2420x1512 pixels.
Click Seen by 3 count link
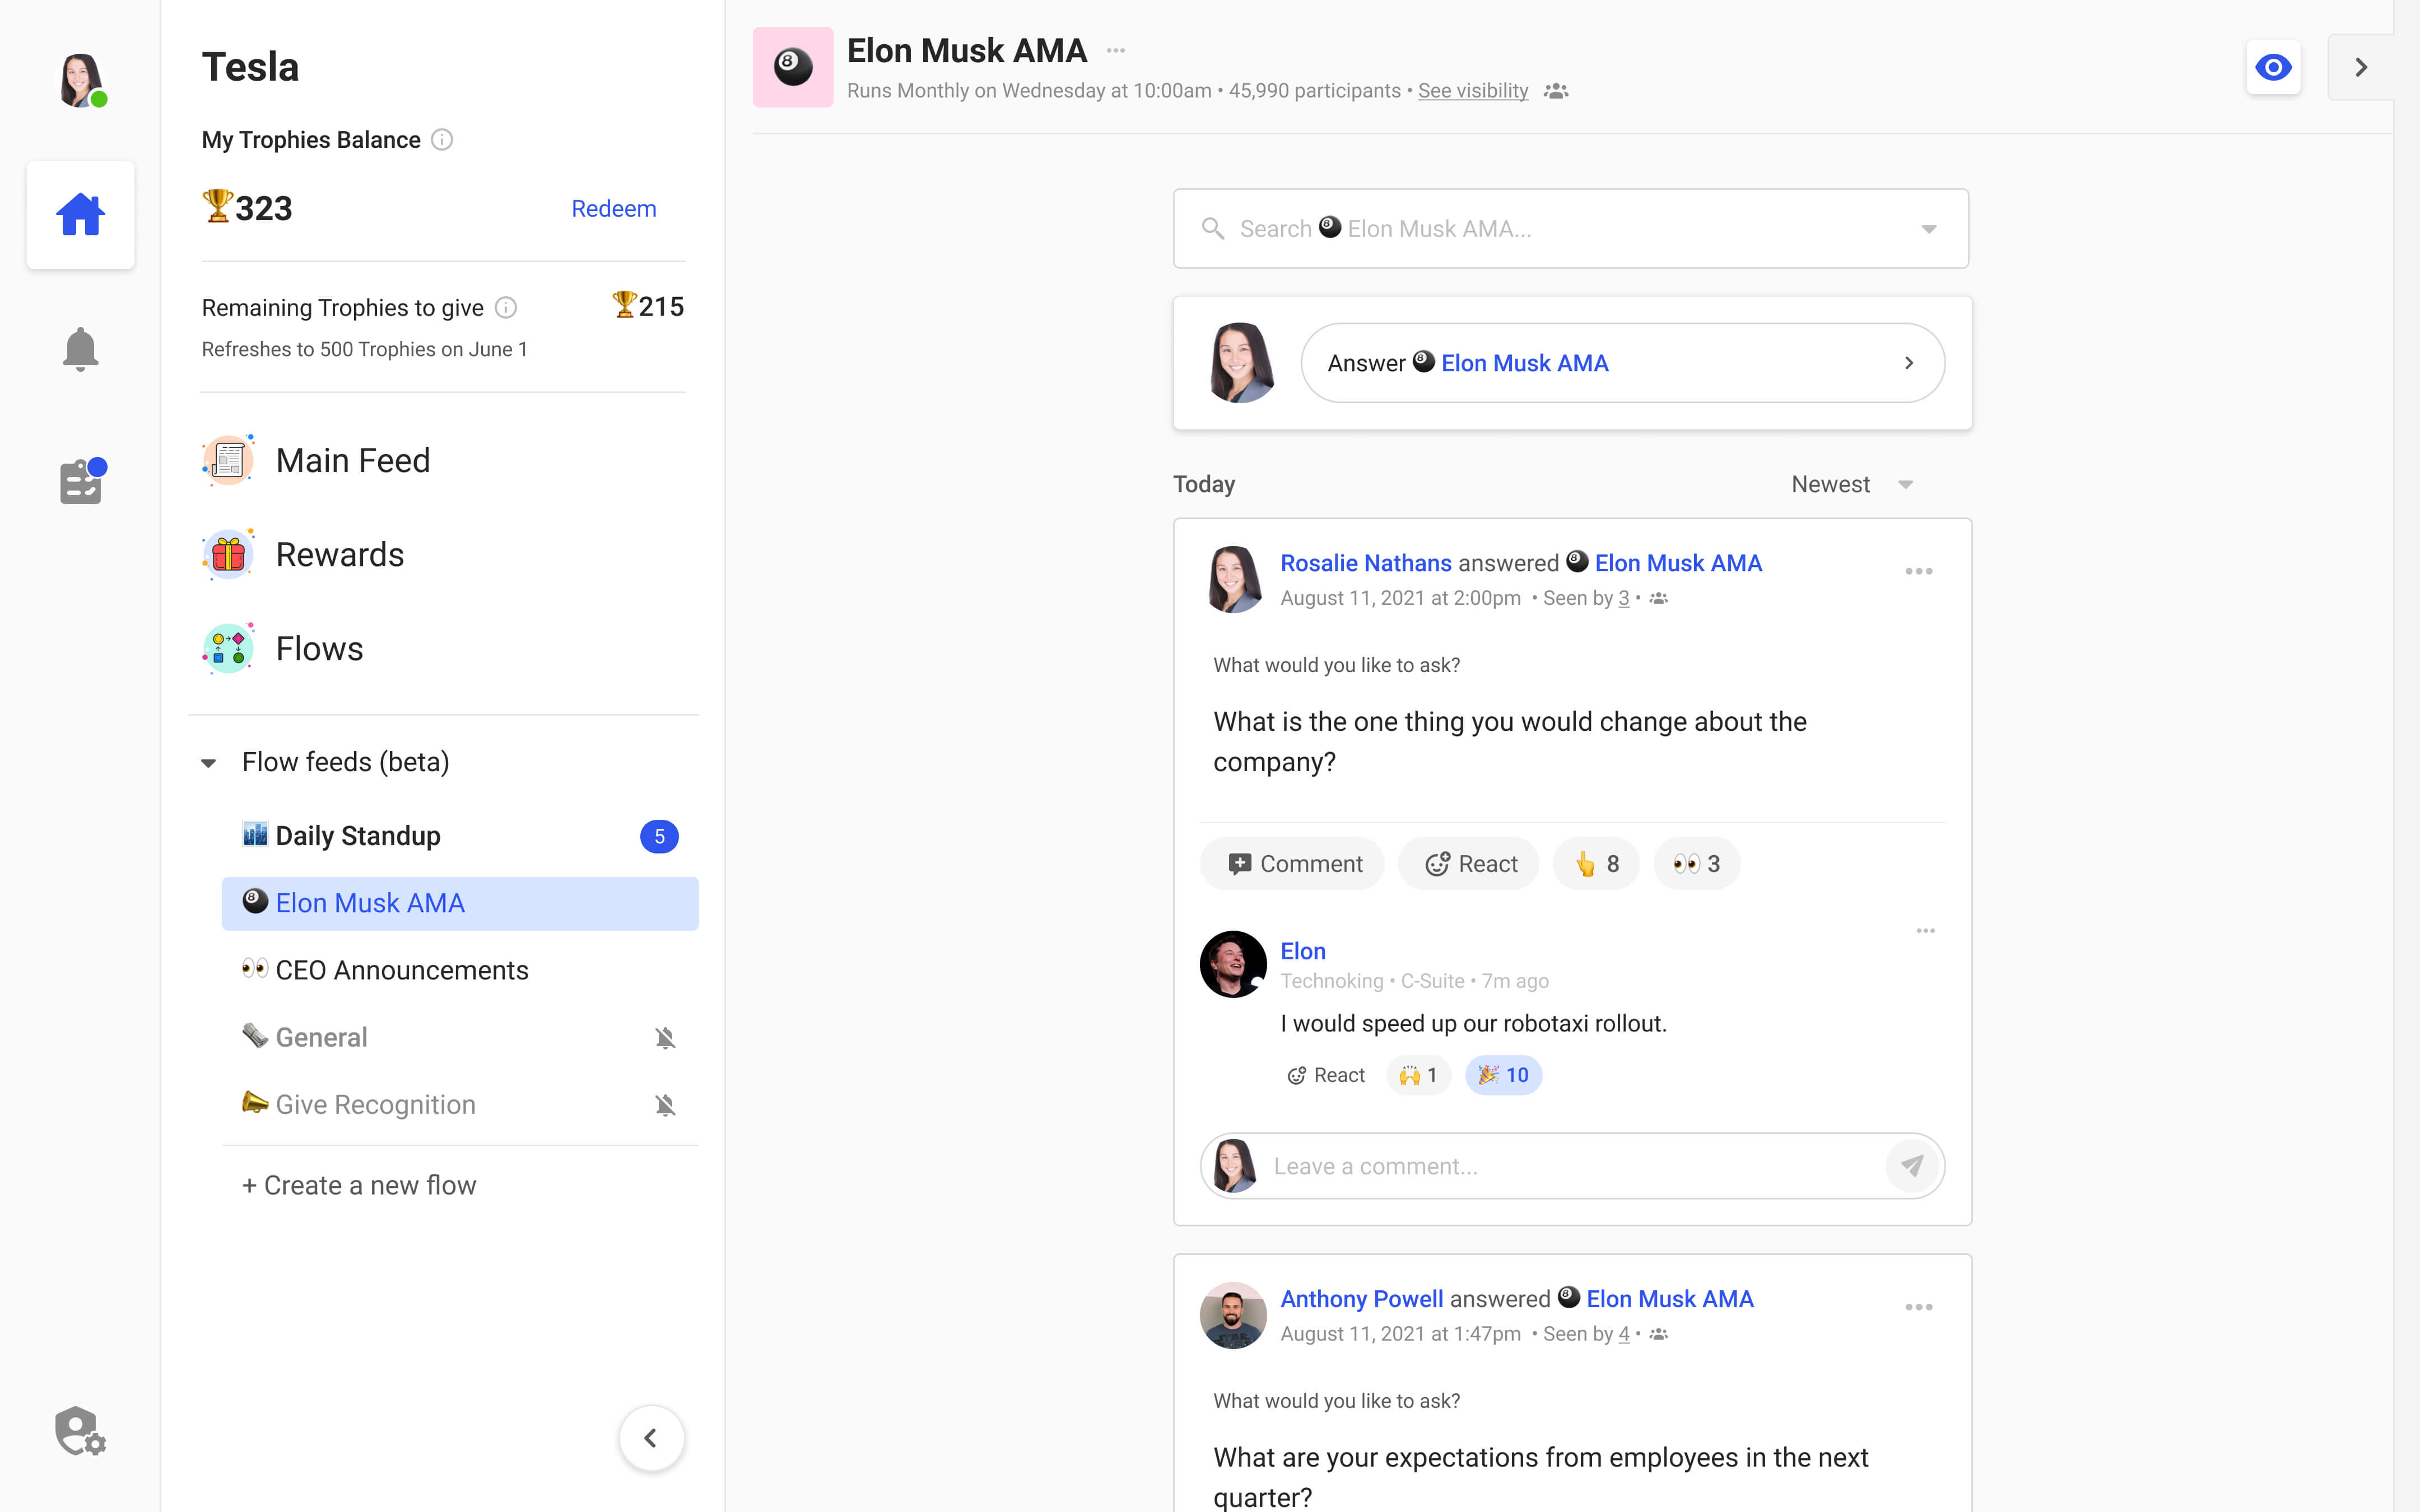pos(1623,598)
